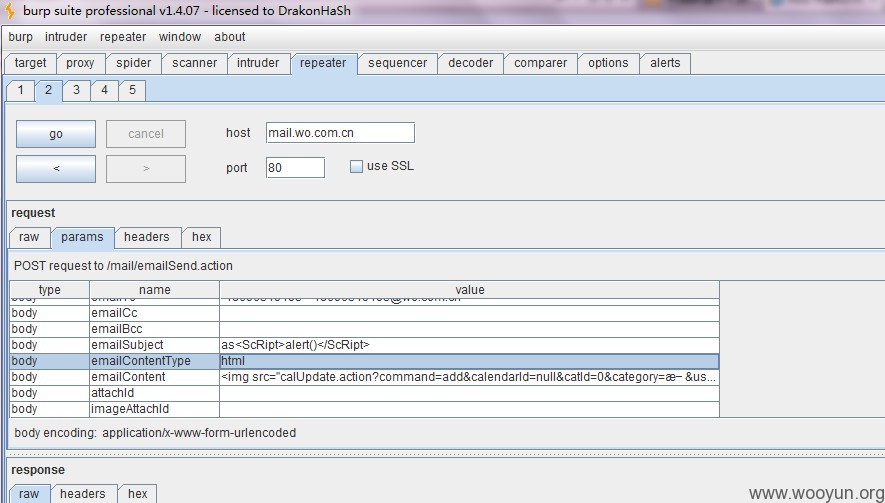885x503 pixels.
Task: Open the burp menu
Action: (x=20, y=37)
